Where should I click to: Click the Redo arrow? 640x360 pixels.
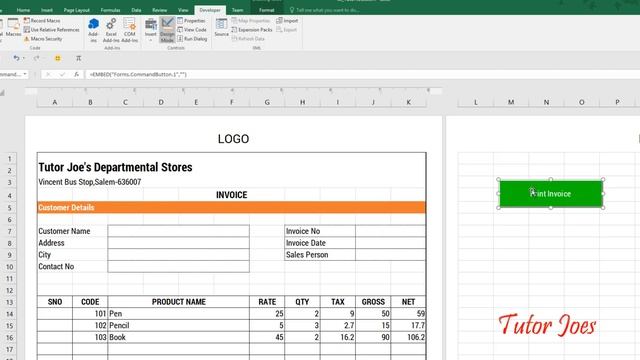click(x=37, y=58)
